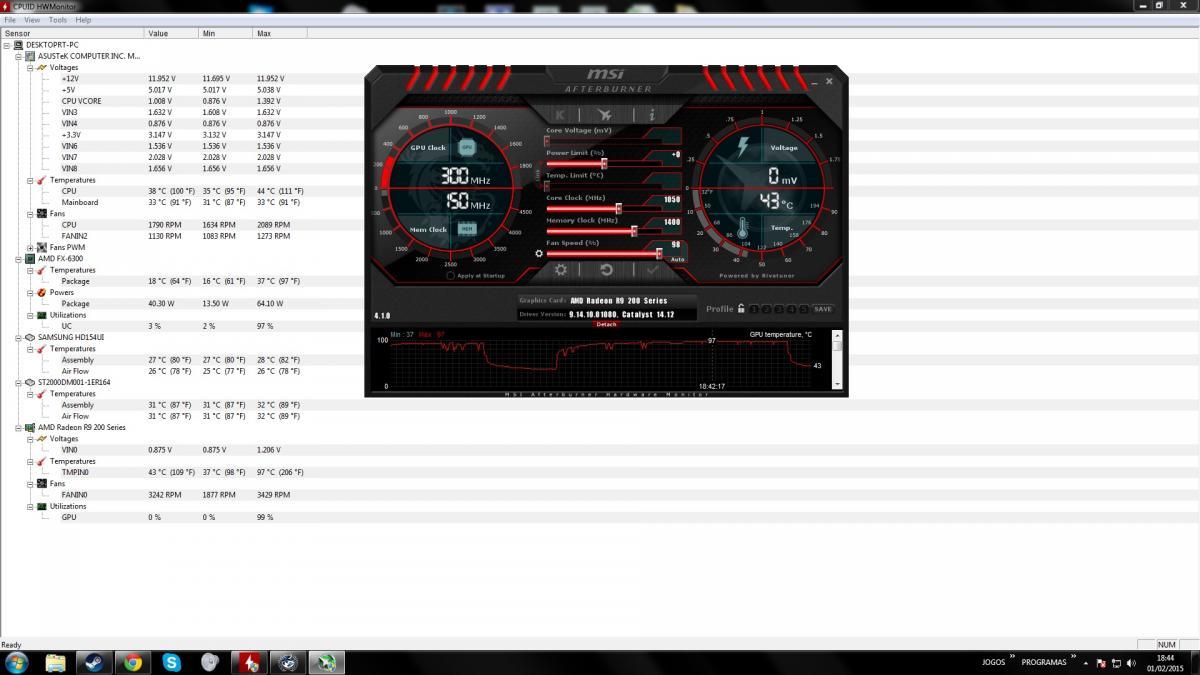
Task: Click the GPU chip icon in the clock gauge
Action: click(467, 147)
